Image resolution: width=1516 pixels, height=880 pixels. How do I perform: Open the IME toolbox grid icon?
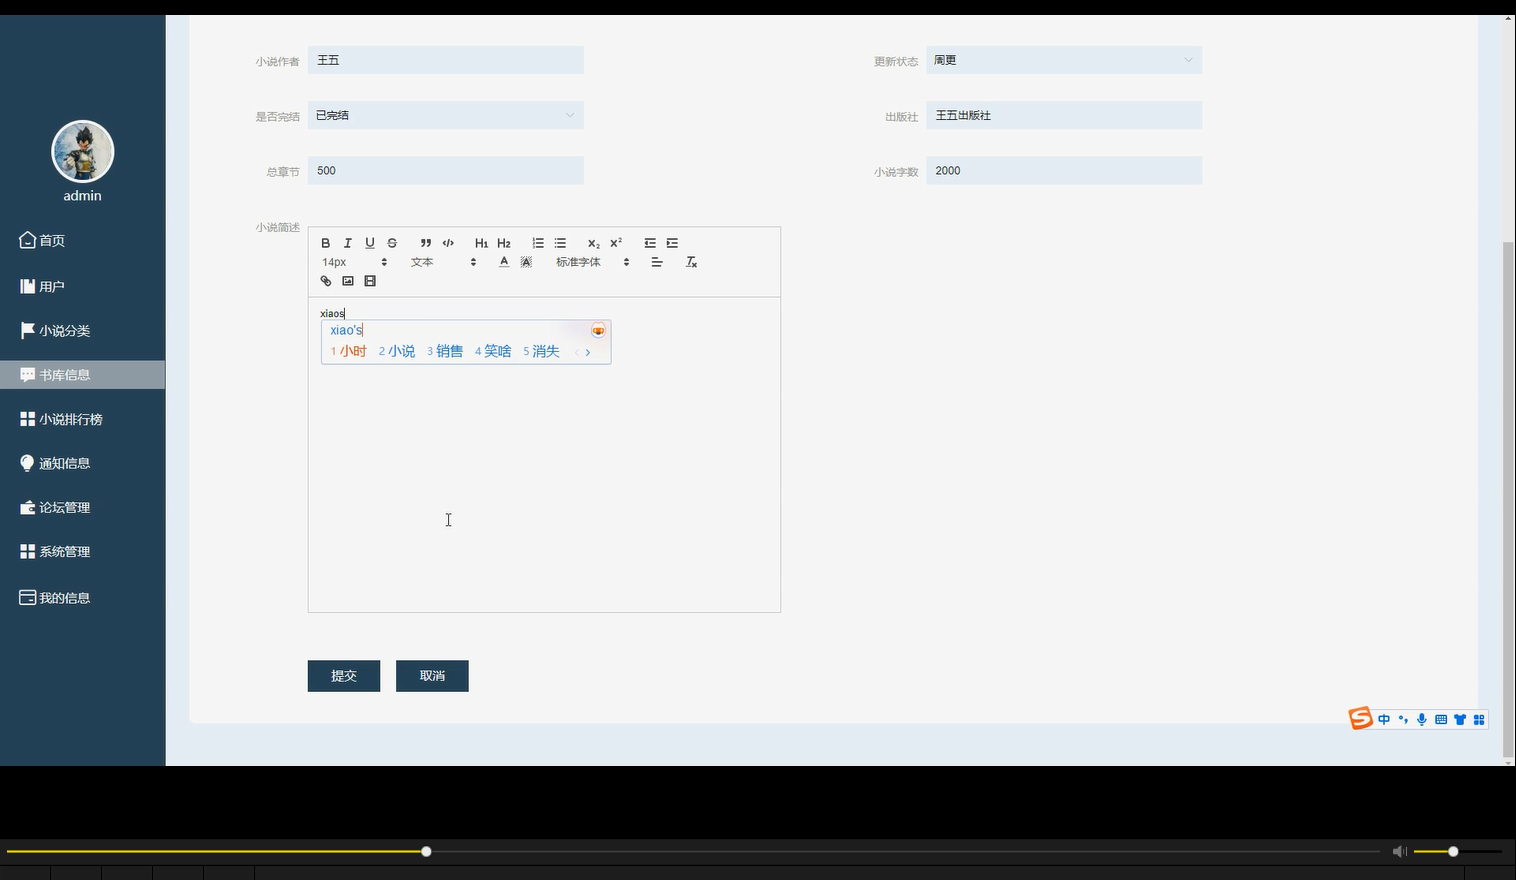(x=1479, y=719)
